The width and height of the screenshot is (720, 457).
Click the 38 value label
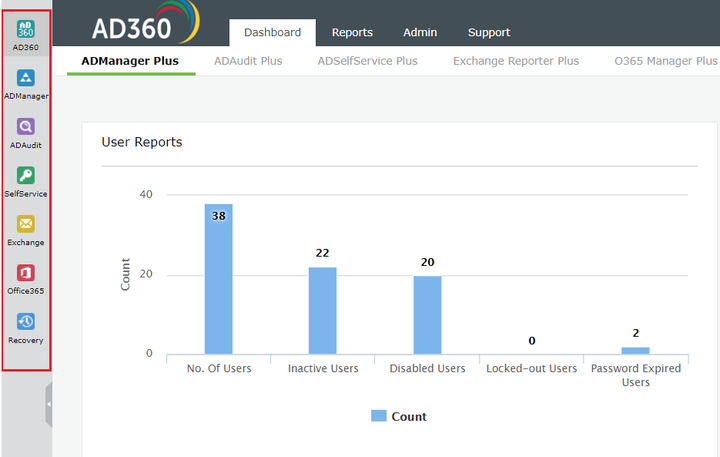tap(219, 216)
